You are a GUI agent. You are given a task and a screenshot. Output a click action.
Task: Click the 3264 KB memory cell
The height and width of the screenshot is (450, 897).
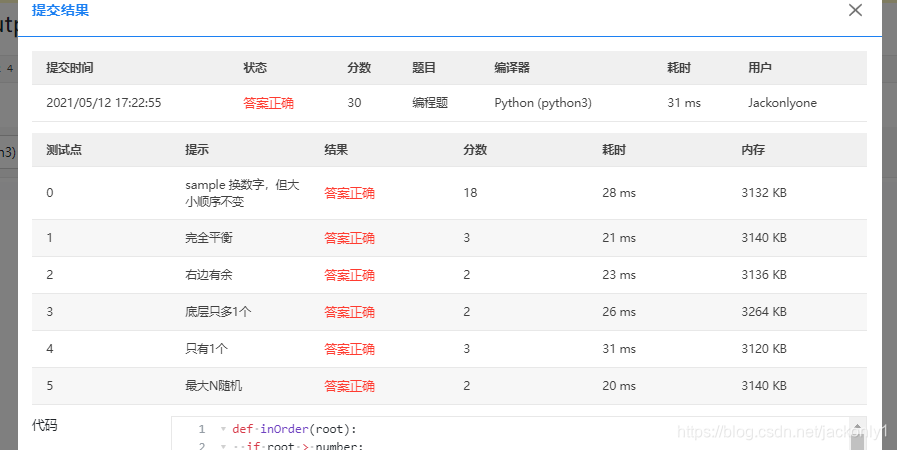pyautogui.click(x=764, y=312)
